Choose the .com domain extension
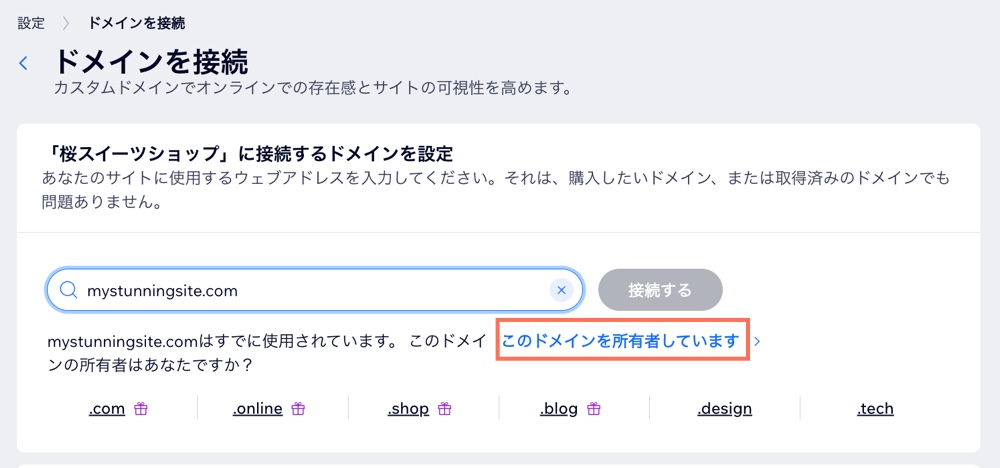Screen dimensions: 1000x468 [107, 409]
